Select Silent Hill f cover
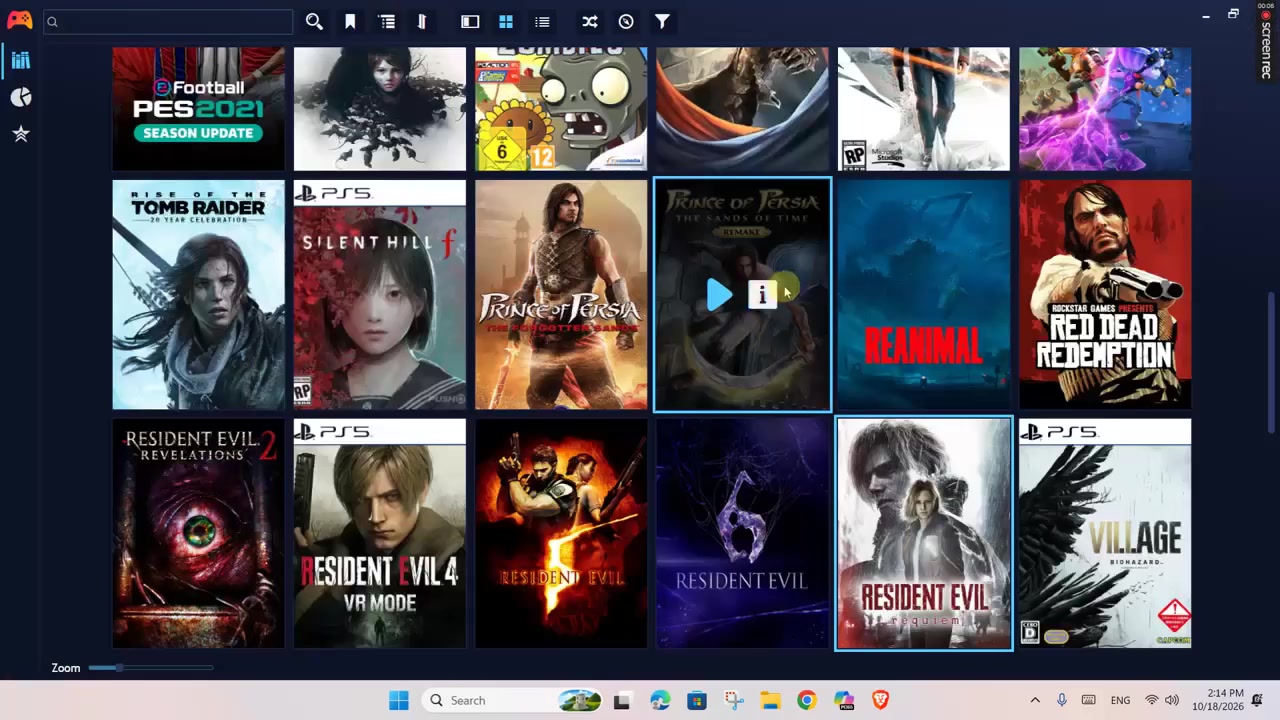 pos(380,295)
